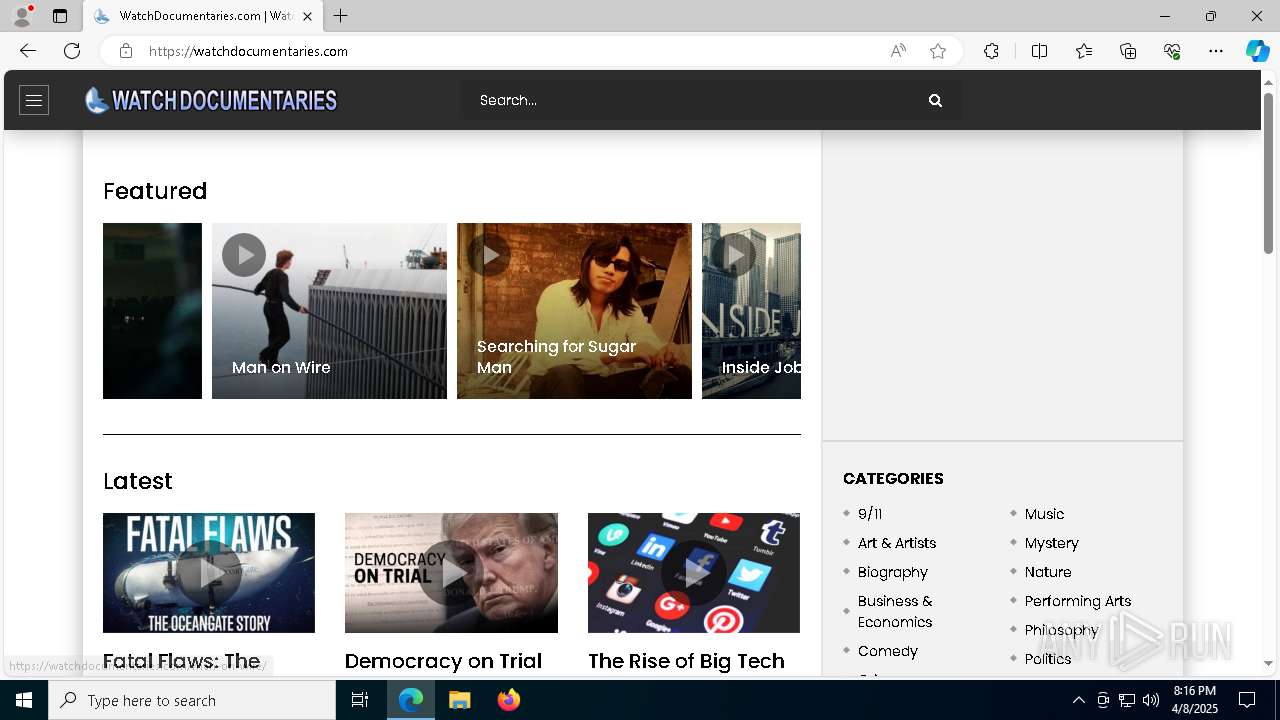This screenshot has width=1280, height=720.
Task: Open Firefox from taskbar
Action: point(509,700)
